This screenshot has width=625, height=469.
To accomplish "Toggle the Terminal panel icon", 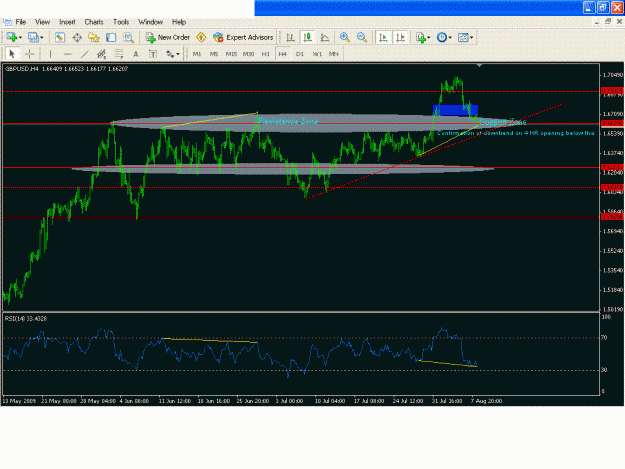I will [x=111, y=37].
